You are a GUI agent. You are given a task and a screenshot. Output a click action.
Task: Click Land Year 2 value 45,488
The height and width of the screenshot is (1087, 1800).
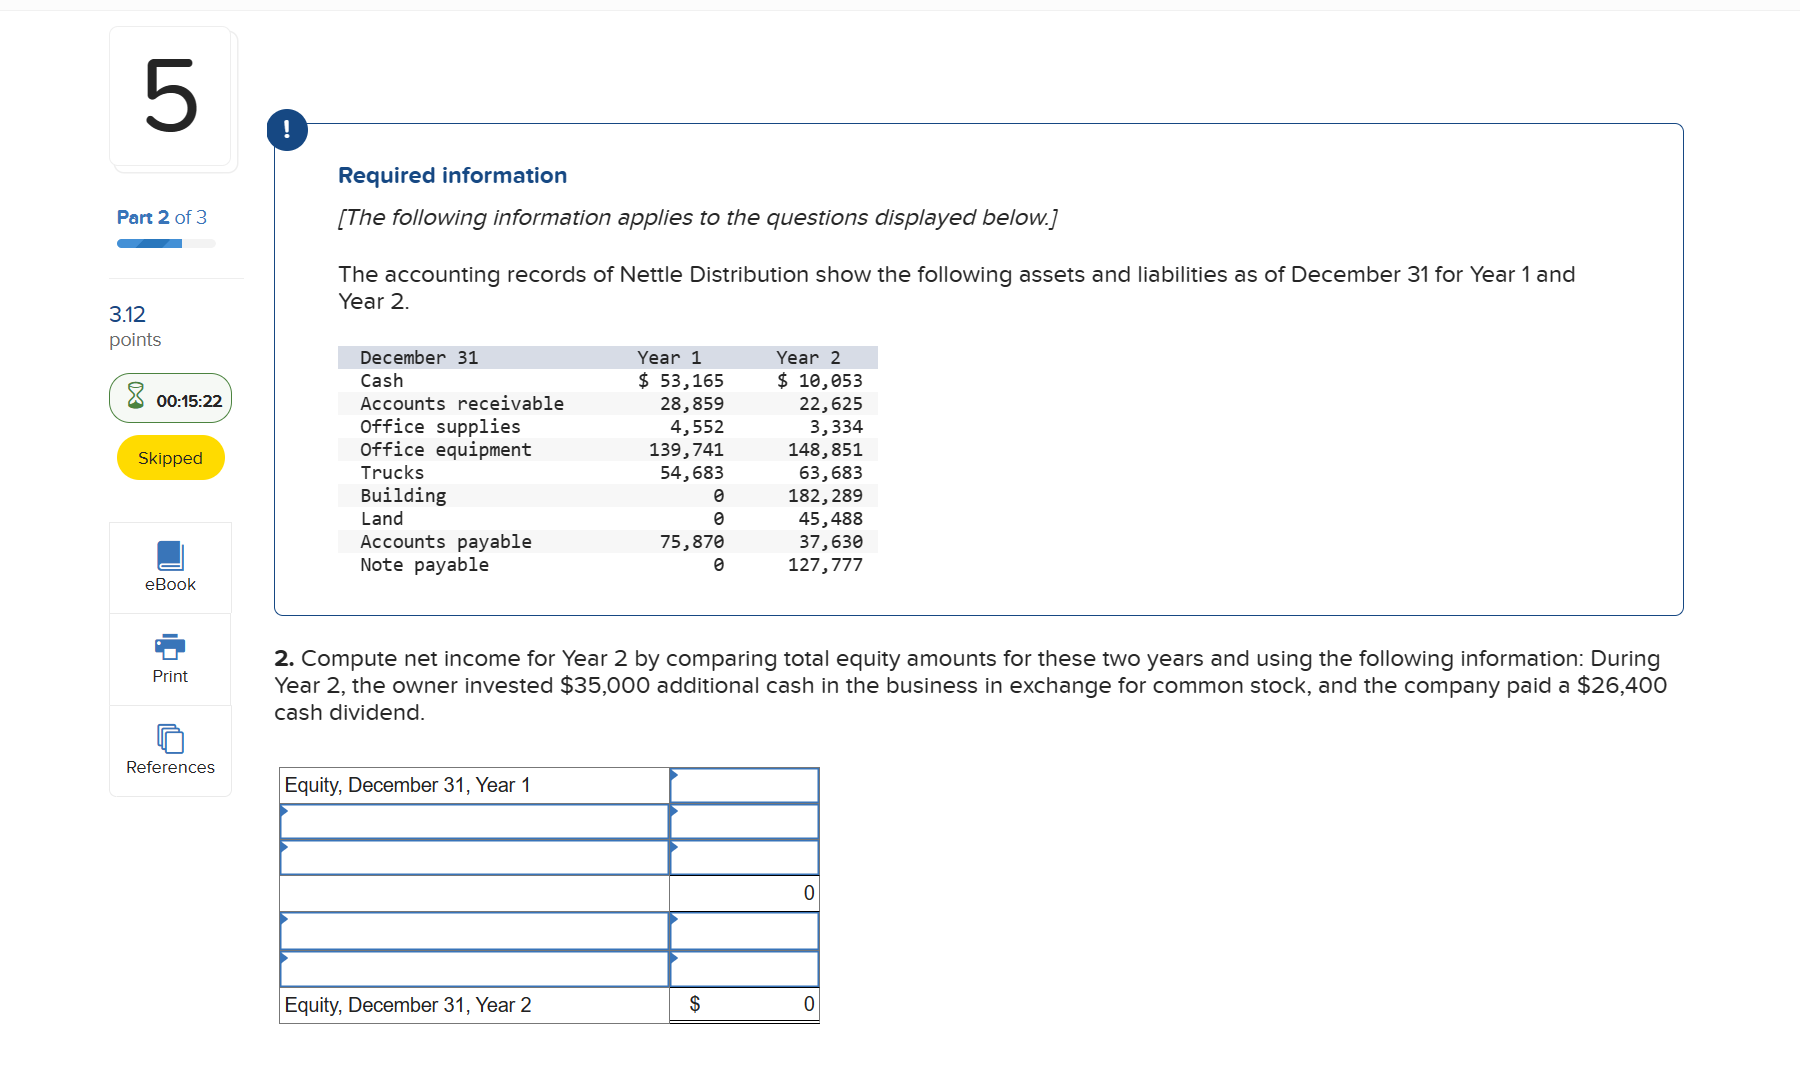(830, 519)
